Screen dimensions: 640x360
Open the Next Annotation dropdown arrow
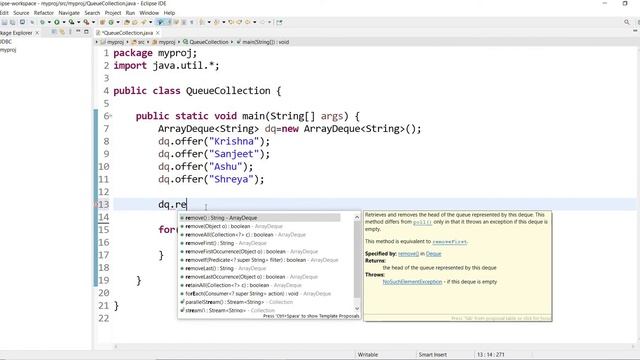coord(209,22)
